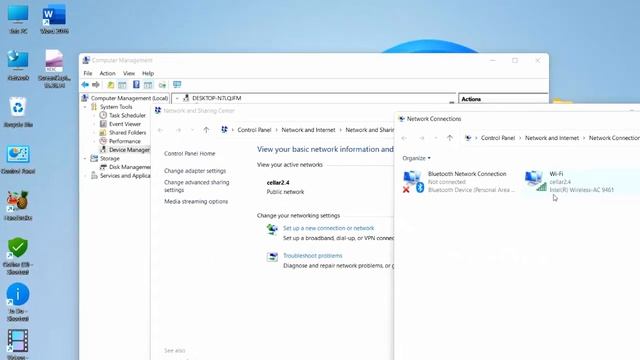This screenshot has height=360, width=640.
Task: Open the blue info circle desktop shortcut
Action: (18, 302)
